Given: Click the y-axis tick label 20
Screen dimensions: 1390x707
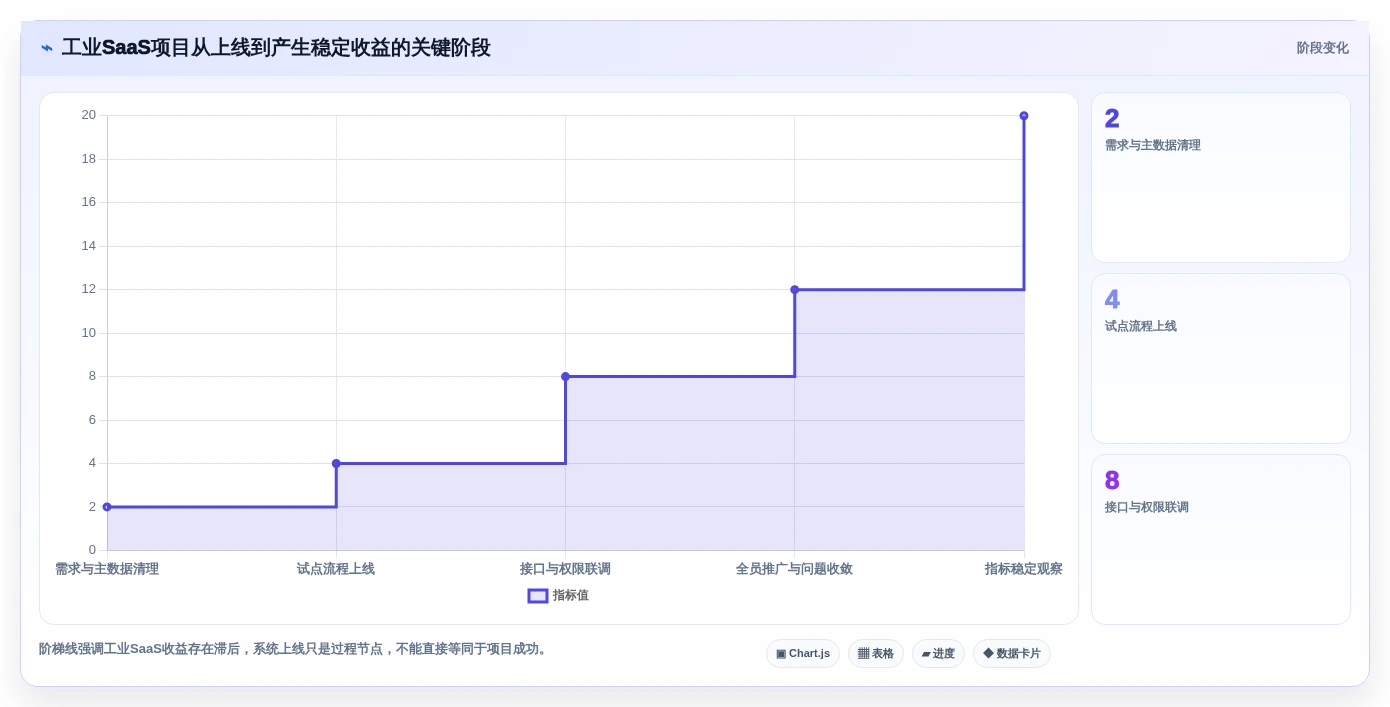Looking at the screenshot, I should pos(89,115).
